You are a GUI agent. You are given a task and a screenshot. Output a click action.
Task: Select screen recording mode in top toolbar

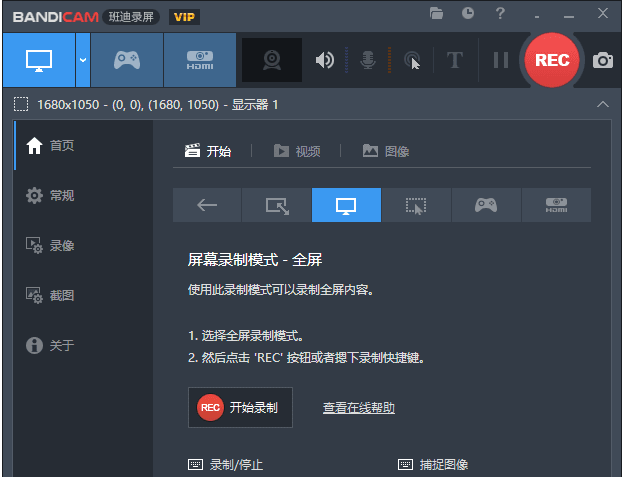pyautogui.click(x=39, y=60)
